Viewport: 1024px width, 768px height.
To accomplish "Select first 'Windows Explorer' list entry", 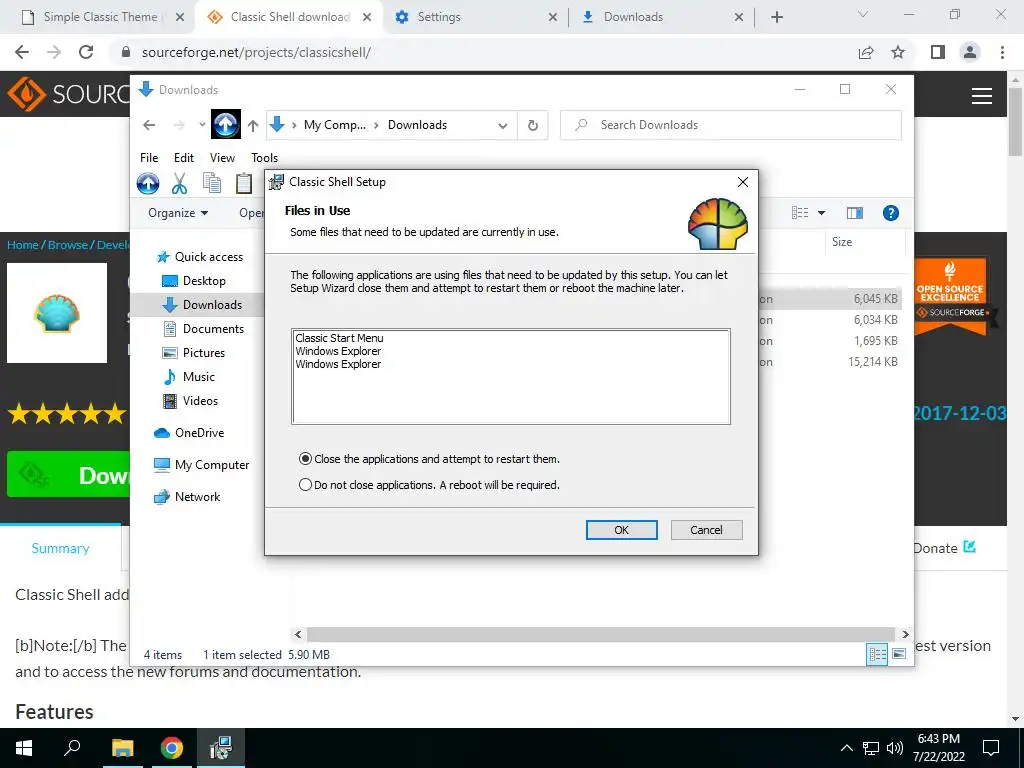I will point(338,351).
